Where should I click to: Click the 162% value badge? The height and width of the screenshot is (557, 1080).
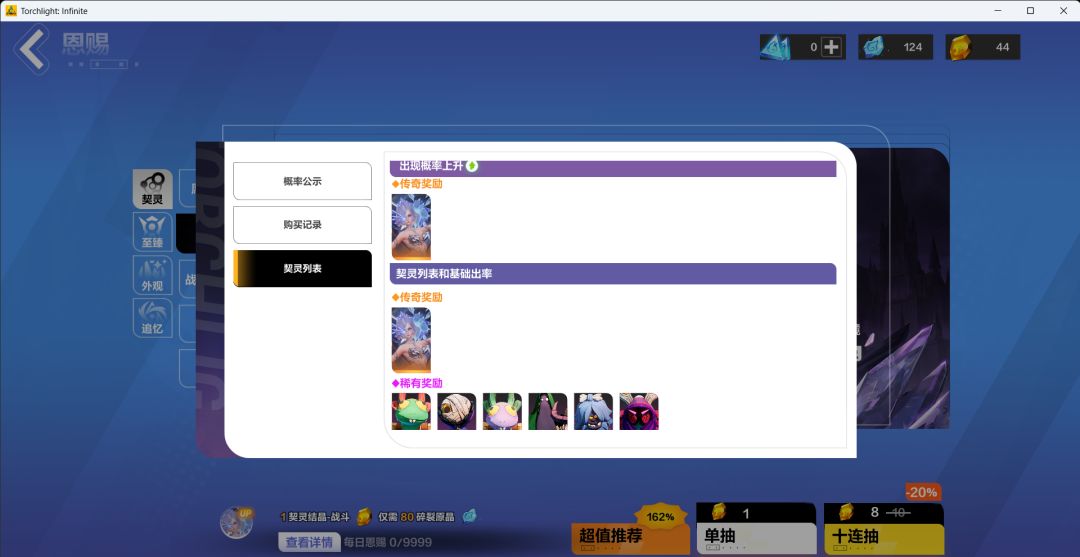coord(661,517)
